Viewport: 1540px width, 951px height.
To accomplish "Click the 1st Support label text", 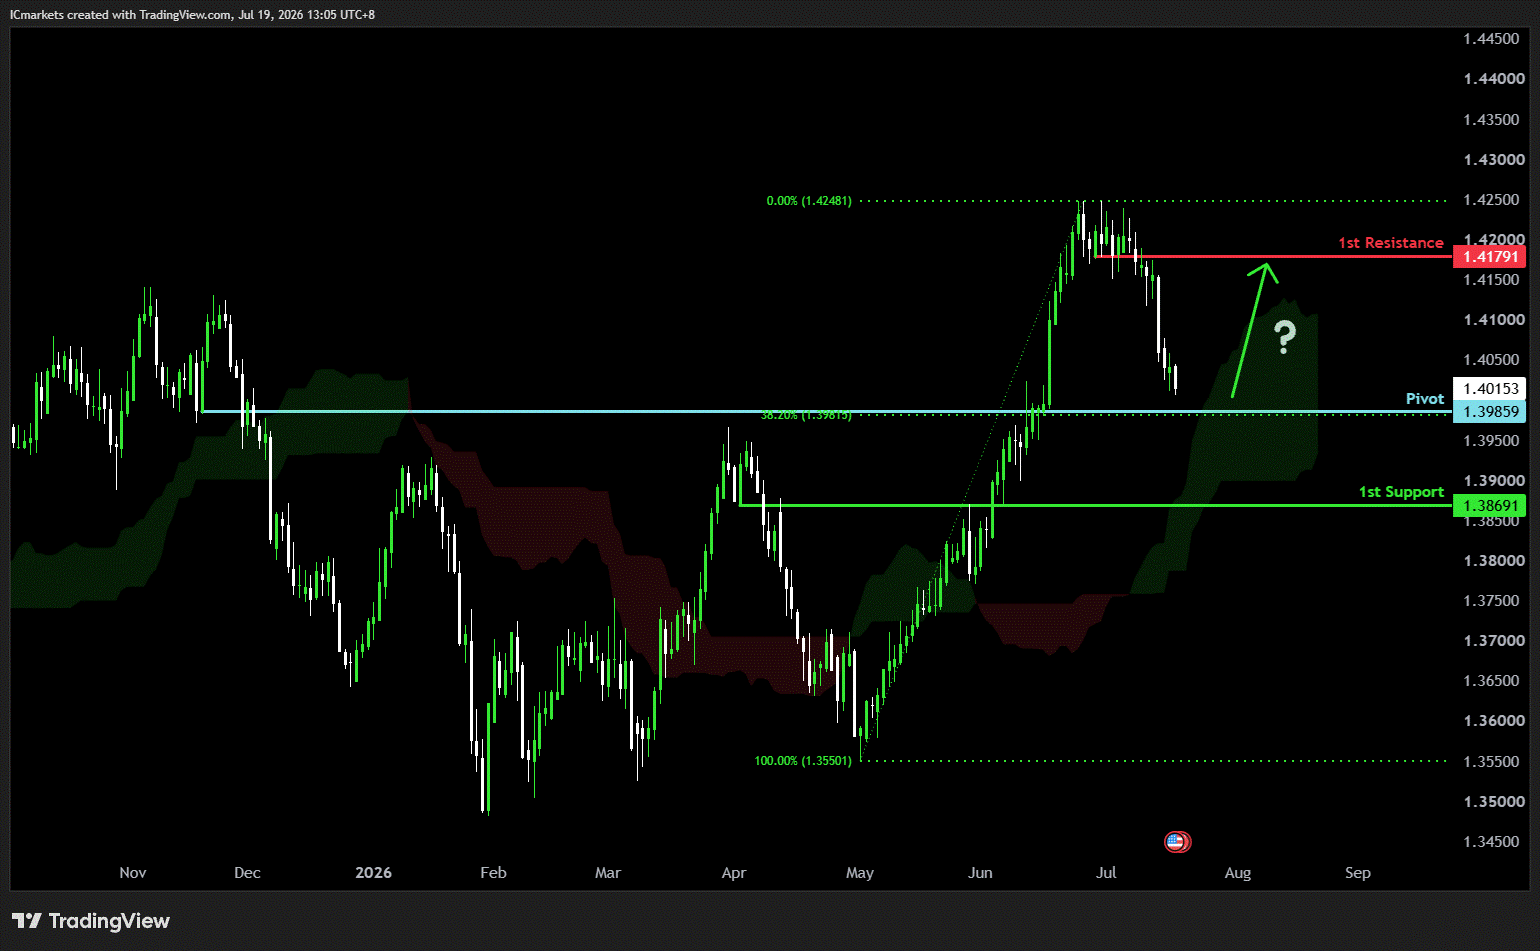I will click(x=1401, y=492).
